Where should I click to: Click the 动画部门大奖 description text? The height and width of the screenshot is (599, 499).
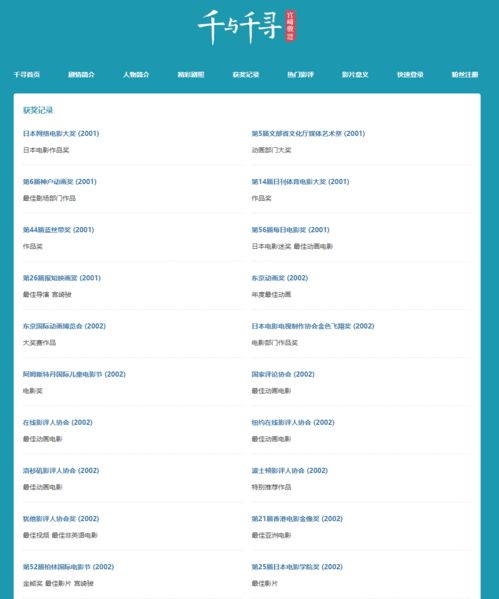271,150
